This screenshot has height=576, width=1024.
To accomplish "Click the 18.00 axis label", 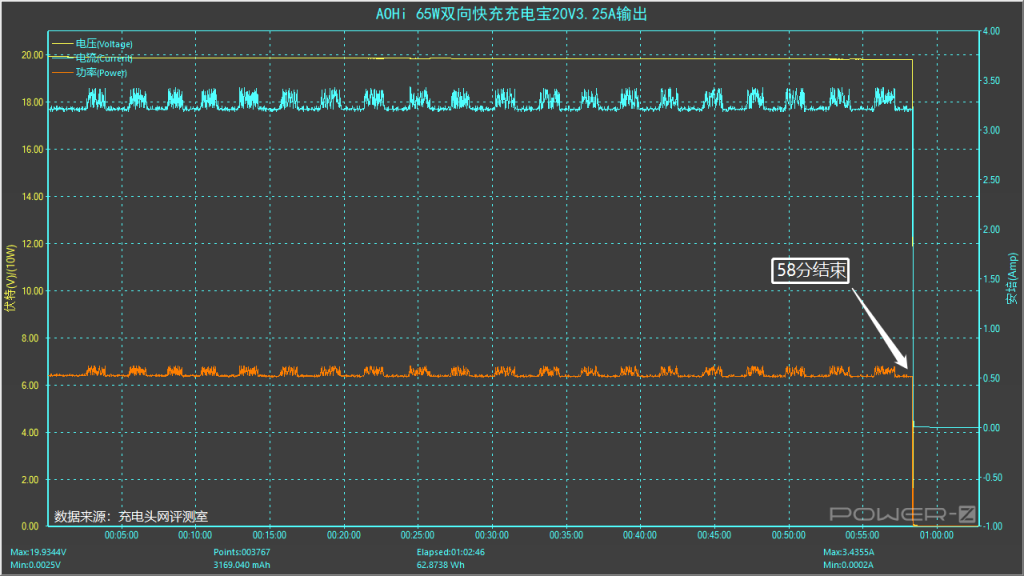I will click(32, 102).
